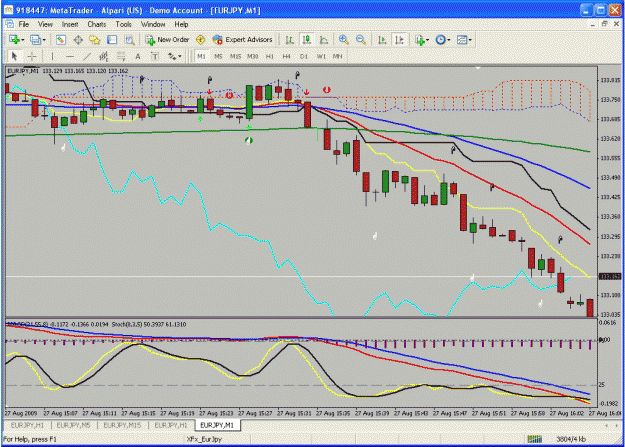Click the chart window icon beside File menu
625x447 pixels.
click(x=9, y=24)
